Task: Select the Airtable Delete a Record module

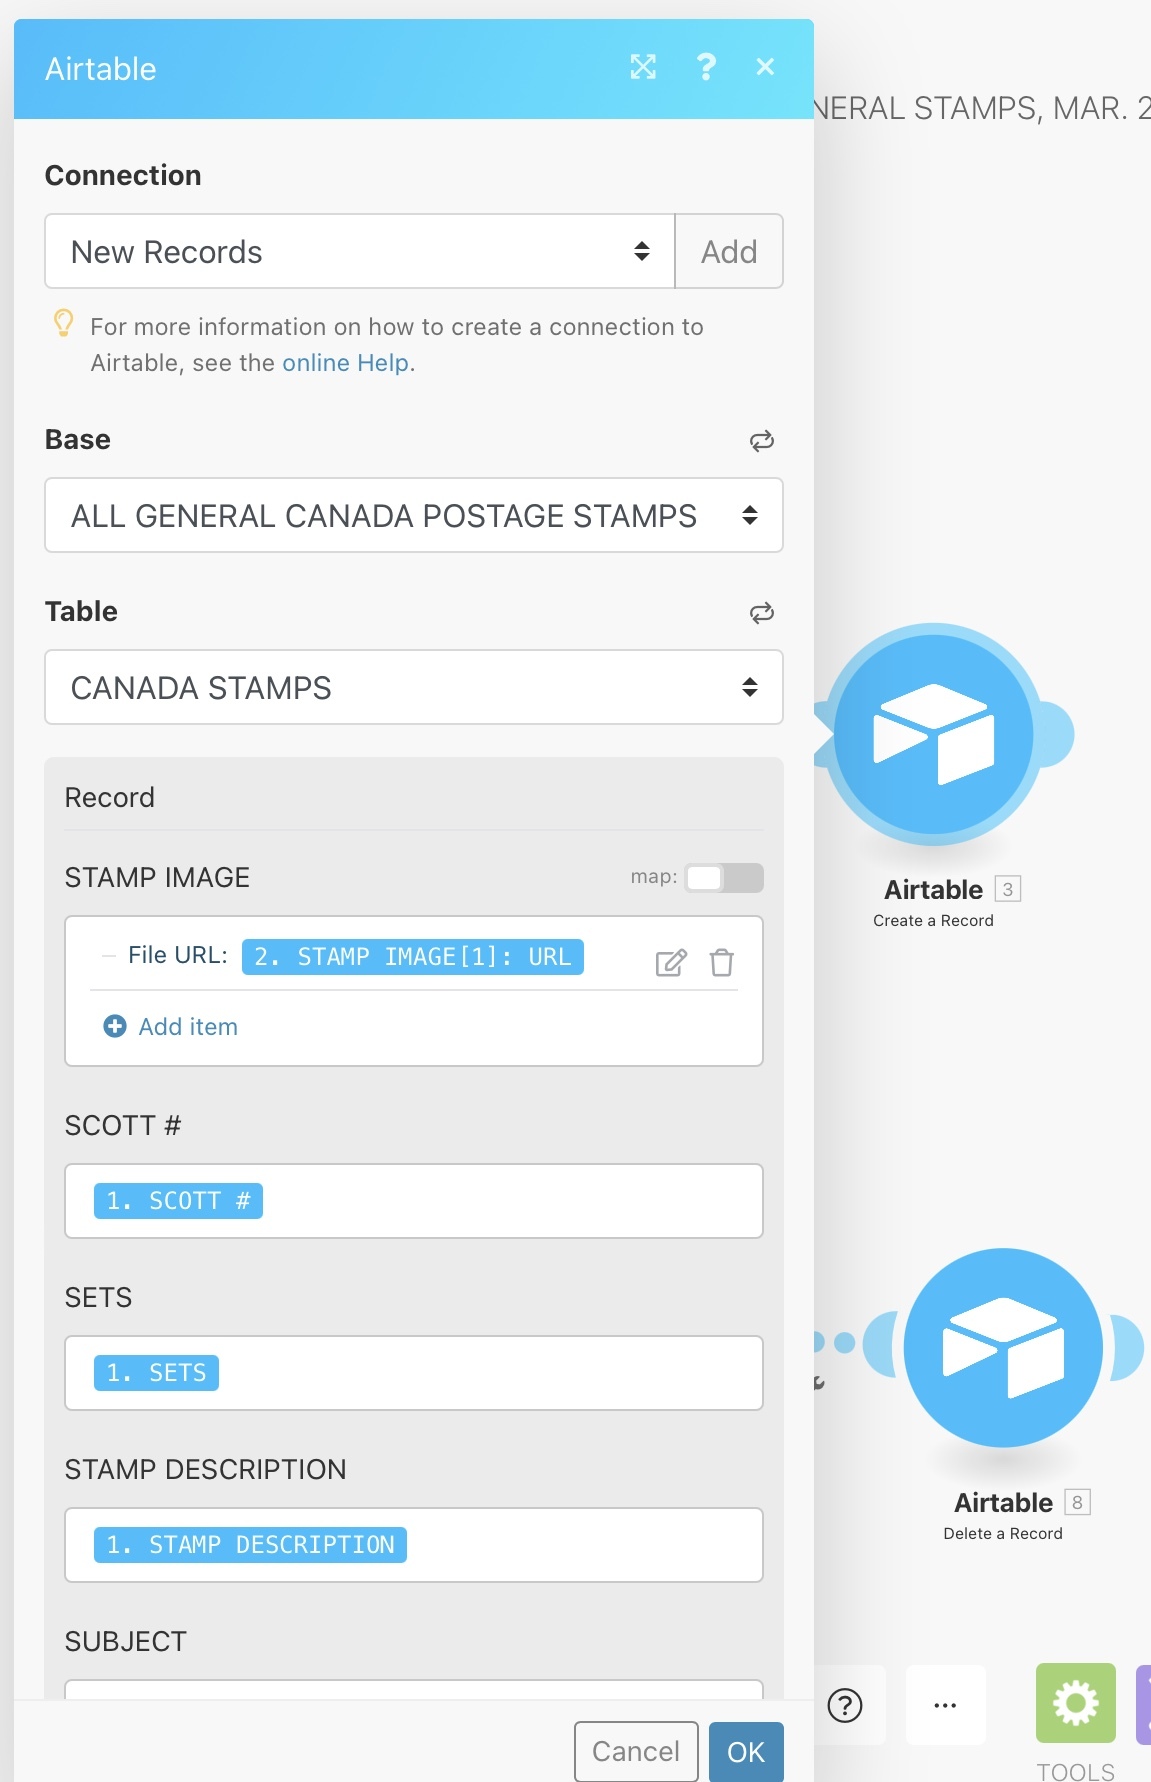Action: 1003,1347
